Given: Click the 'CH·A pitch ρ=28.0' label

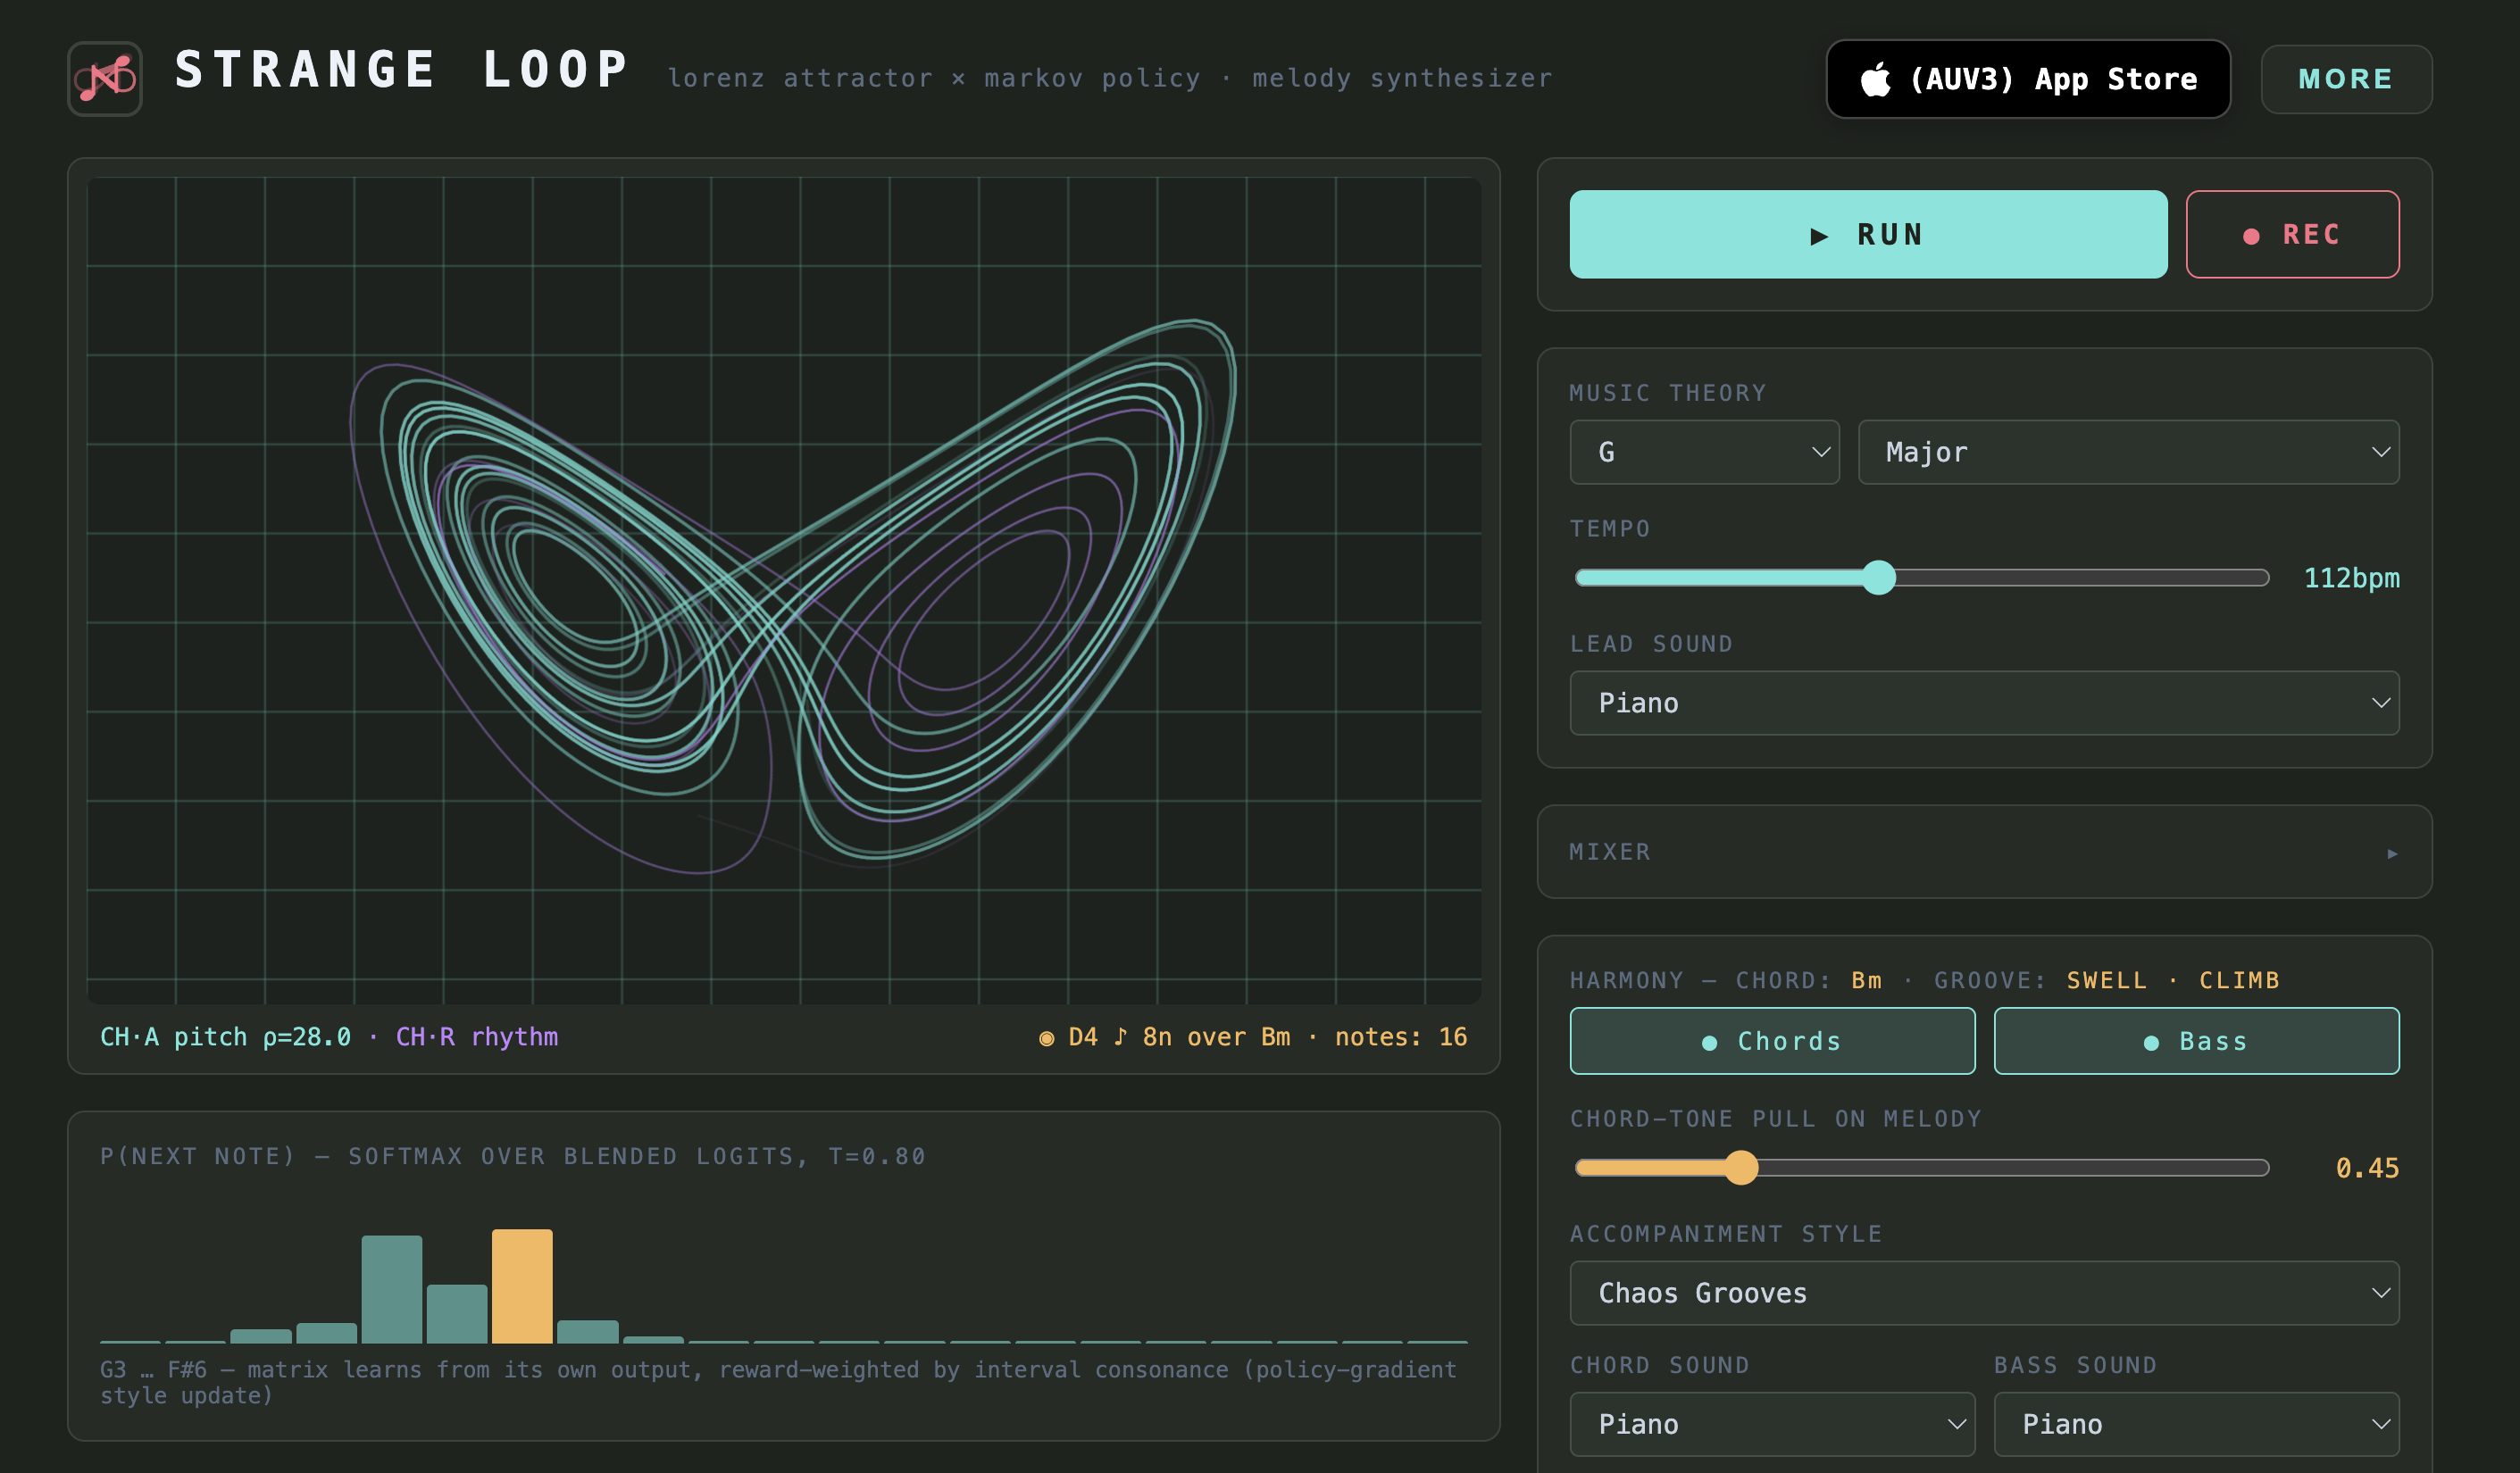Looking at the screenshot, I should click(225, 1037).
